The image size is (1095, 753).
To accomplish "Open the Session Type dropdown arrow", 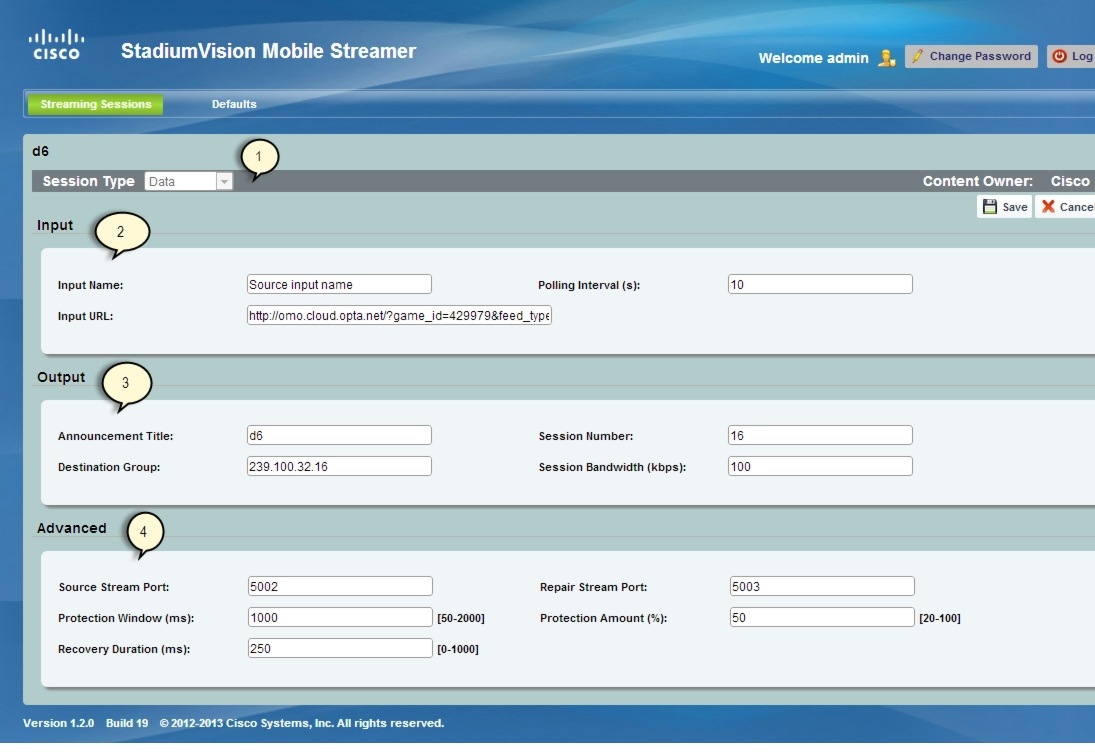I will pyautogui.click(x=224, y=181).
